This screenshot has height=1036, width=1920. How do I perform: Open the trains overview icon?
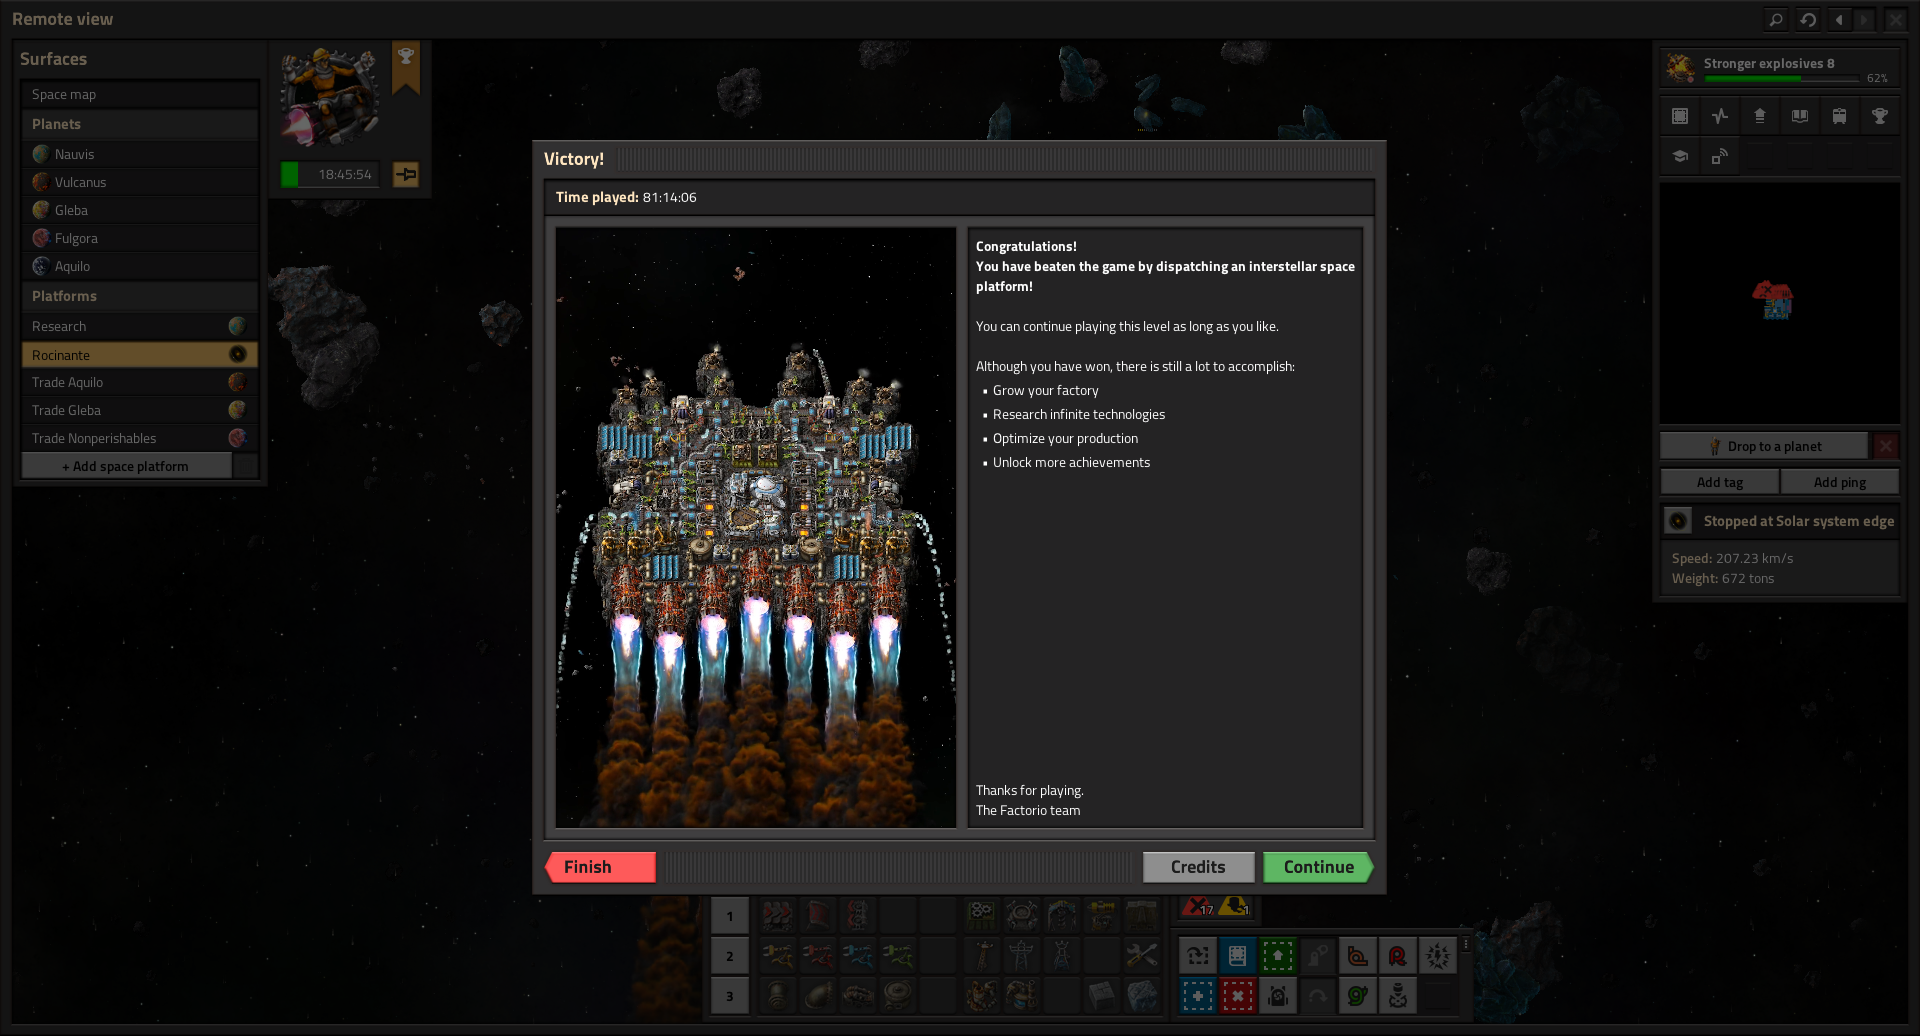(1839, 116)
